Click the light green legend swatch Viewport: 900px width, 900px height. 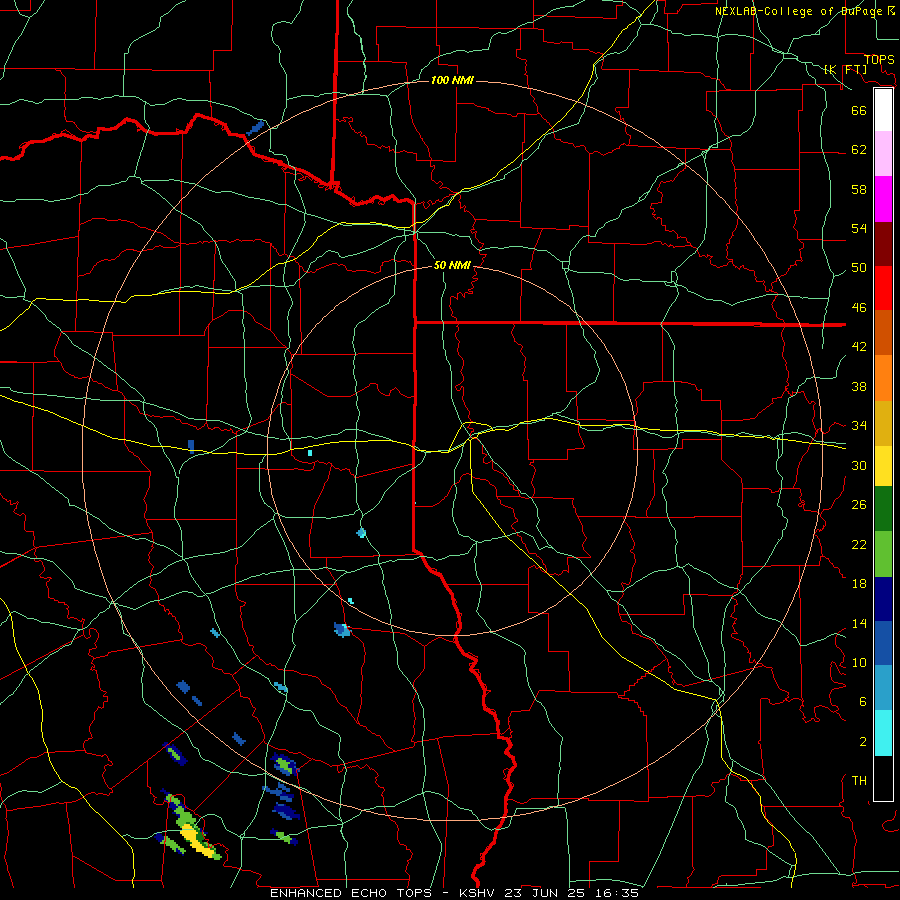883,554
